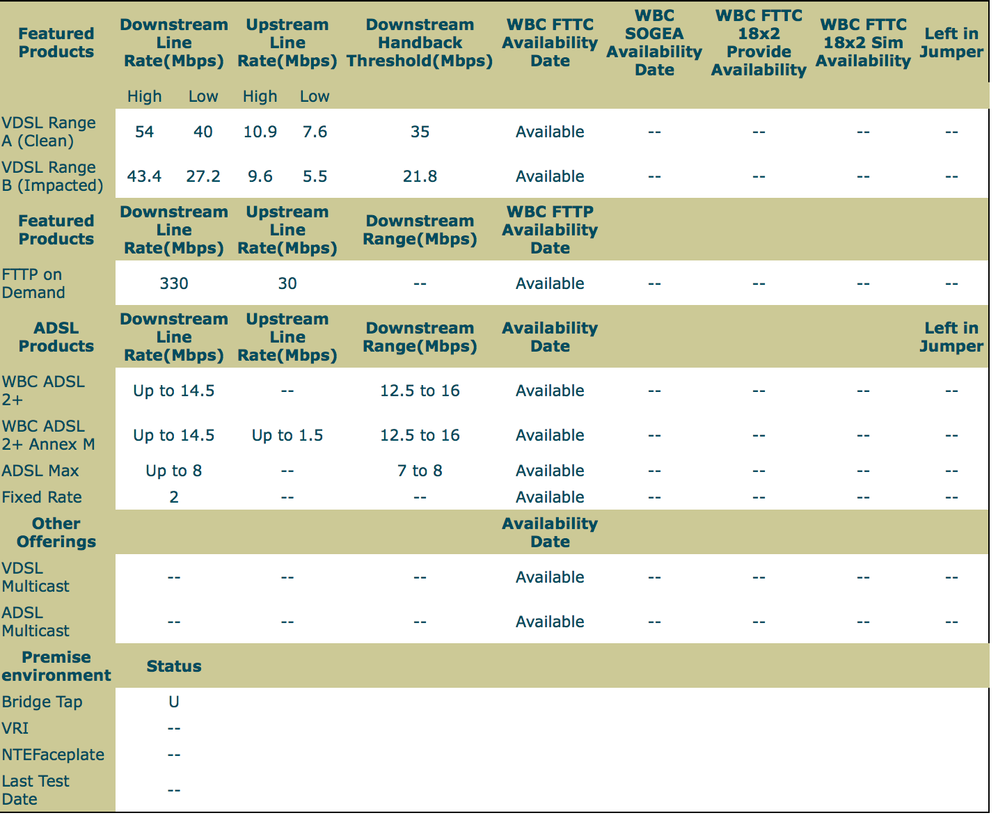Click 'WBC FTTP Availability Date' header
Image resolution: width=998 pixels, height=816 pixels.
(550, 230)
